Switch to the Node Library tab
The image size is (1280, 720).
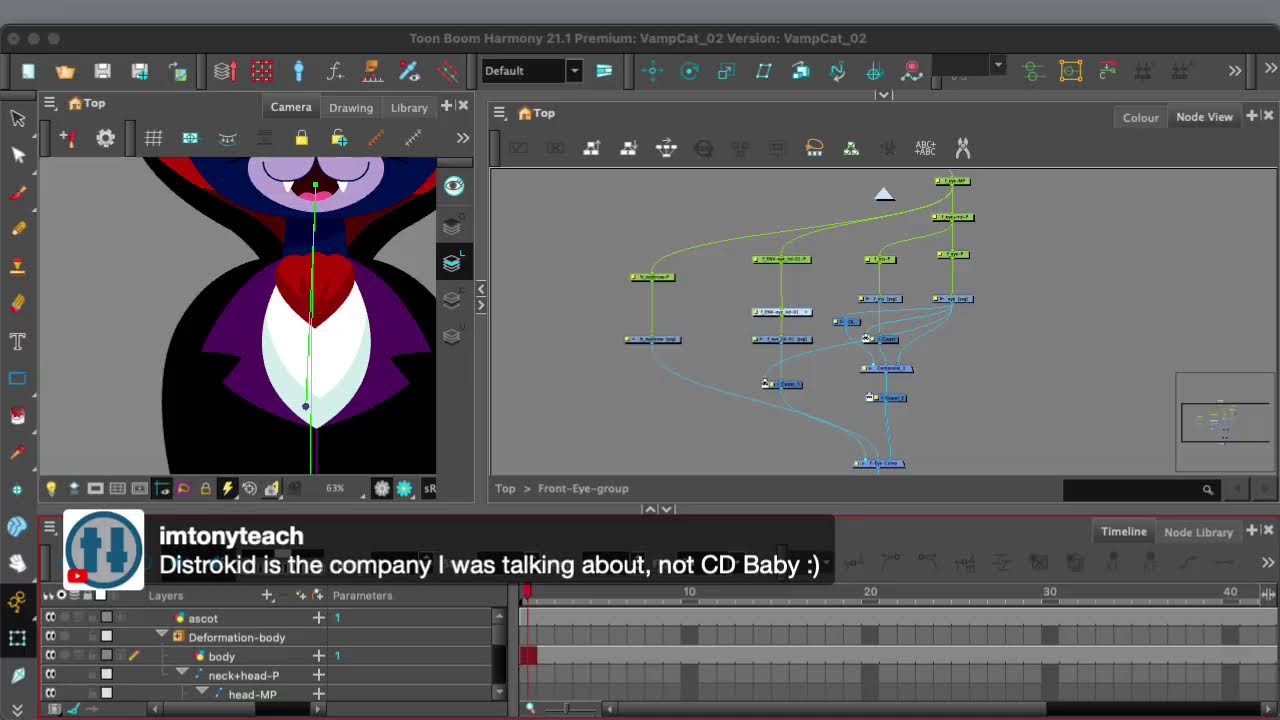click(x=1198, y=532)
